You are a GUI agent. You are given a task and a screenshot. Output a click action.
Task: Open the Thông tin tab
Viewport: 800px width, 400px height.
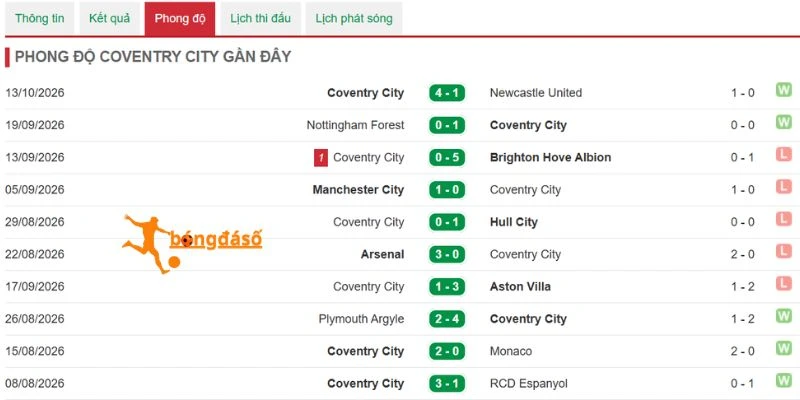[x=39, y=19]
